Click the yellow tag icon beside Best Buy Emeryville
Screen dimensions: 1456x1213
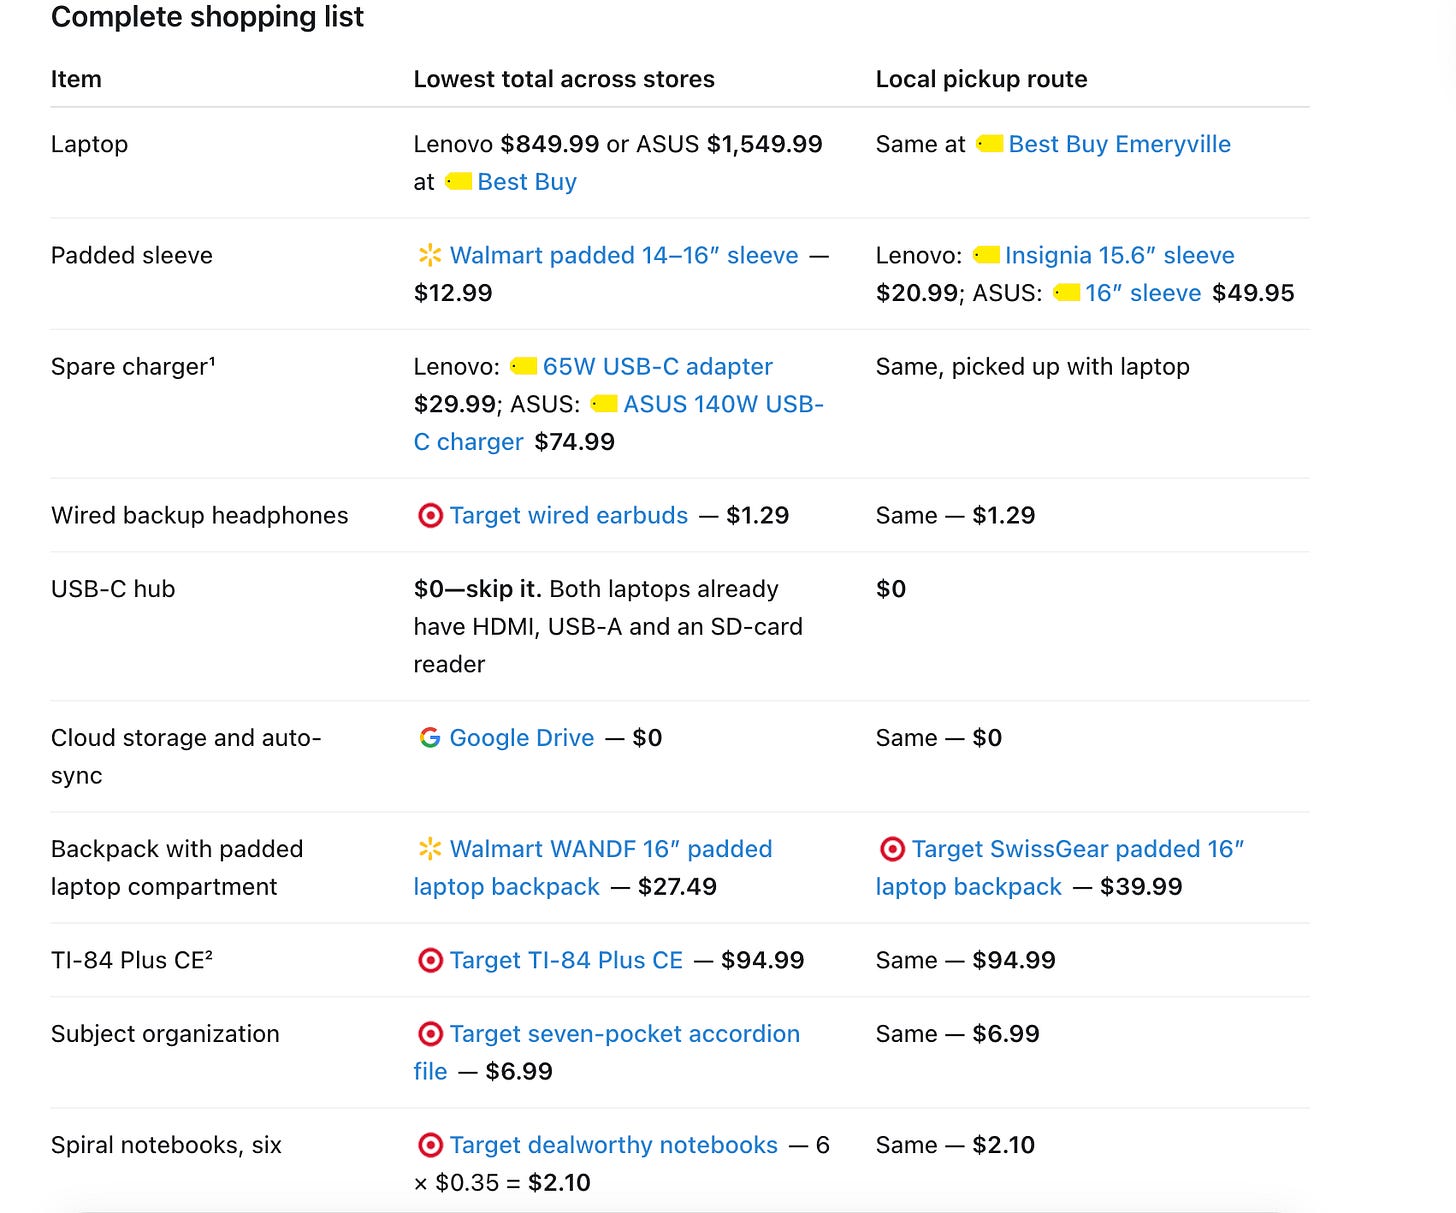click(989, 144)
